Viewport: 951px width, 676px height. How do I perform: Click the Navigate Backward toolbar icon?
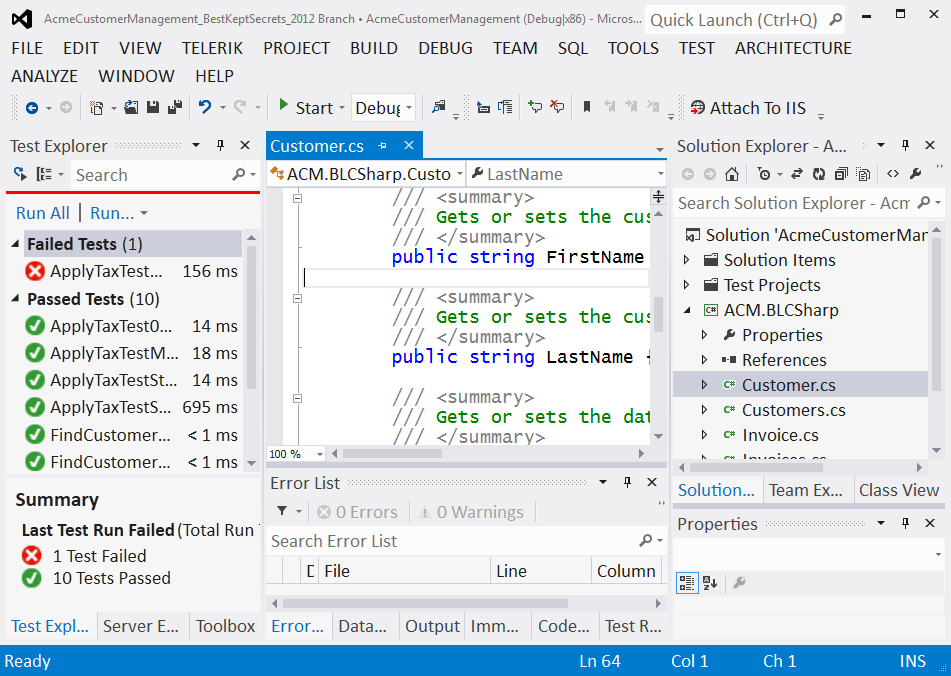[x=32, y=108]
